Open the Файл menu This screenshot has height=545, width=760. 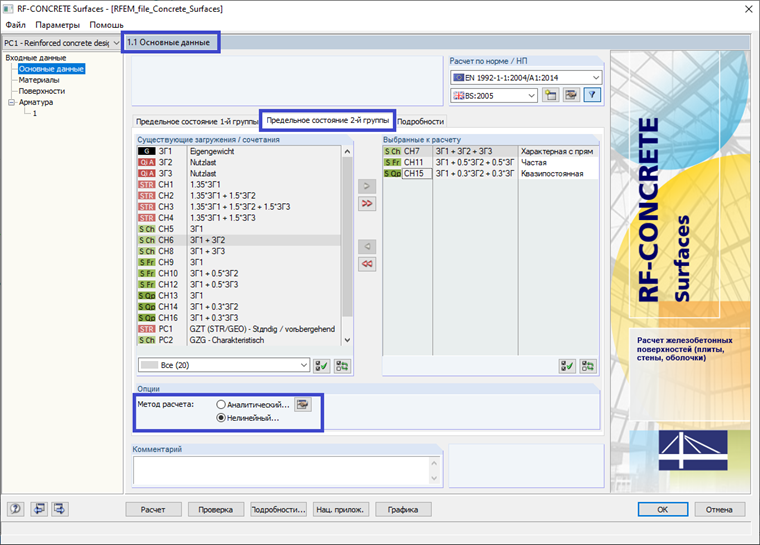coord(16,25)
